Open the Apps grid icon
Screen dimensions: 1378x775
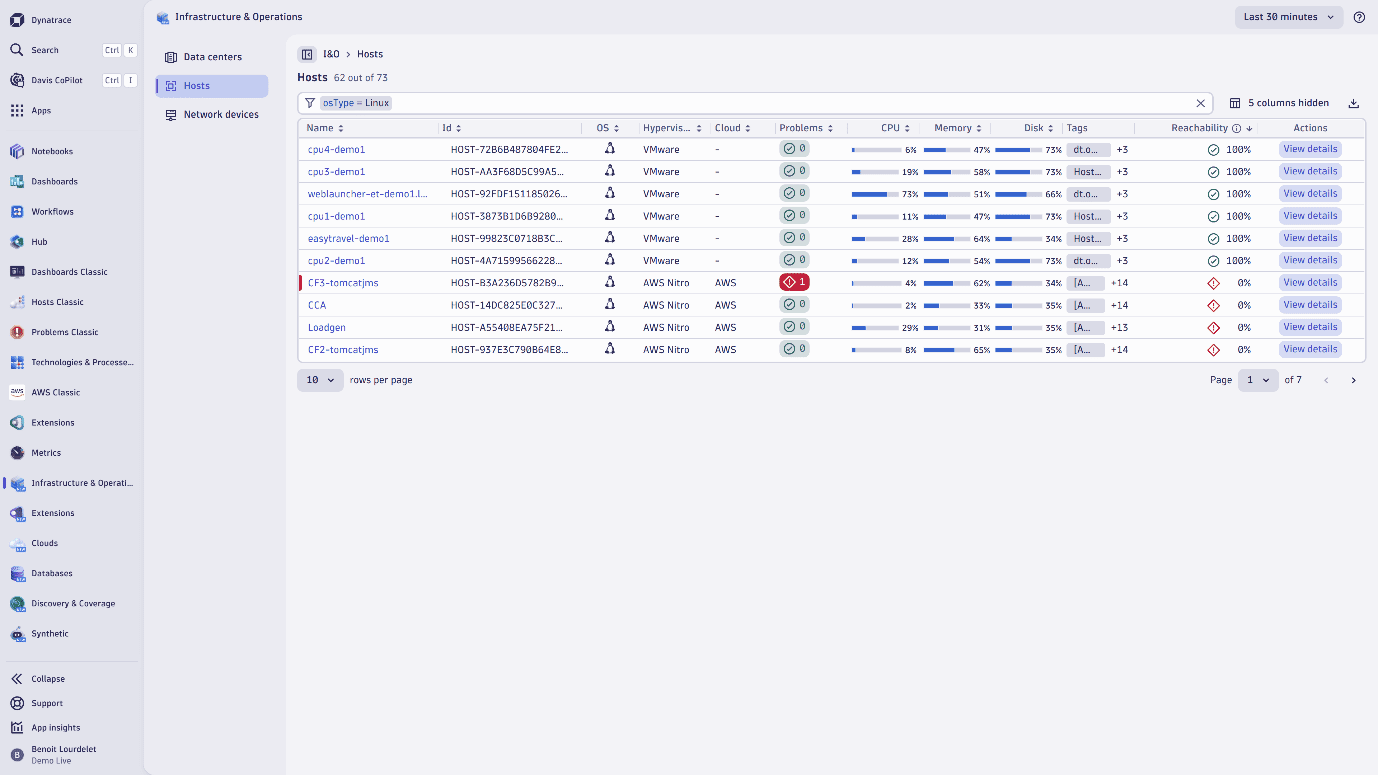coord(17,110)
